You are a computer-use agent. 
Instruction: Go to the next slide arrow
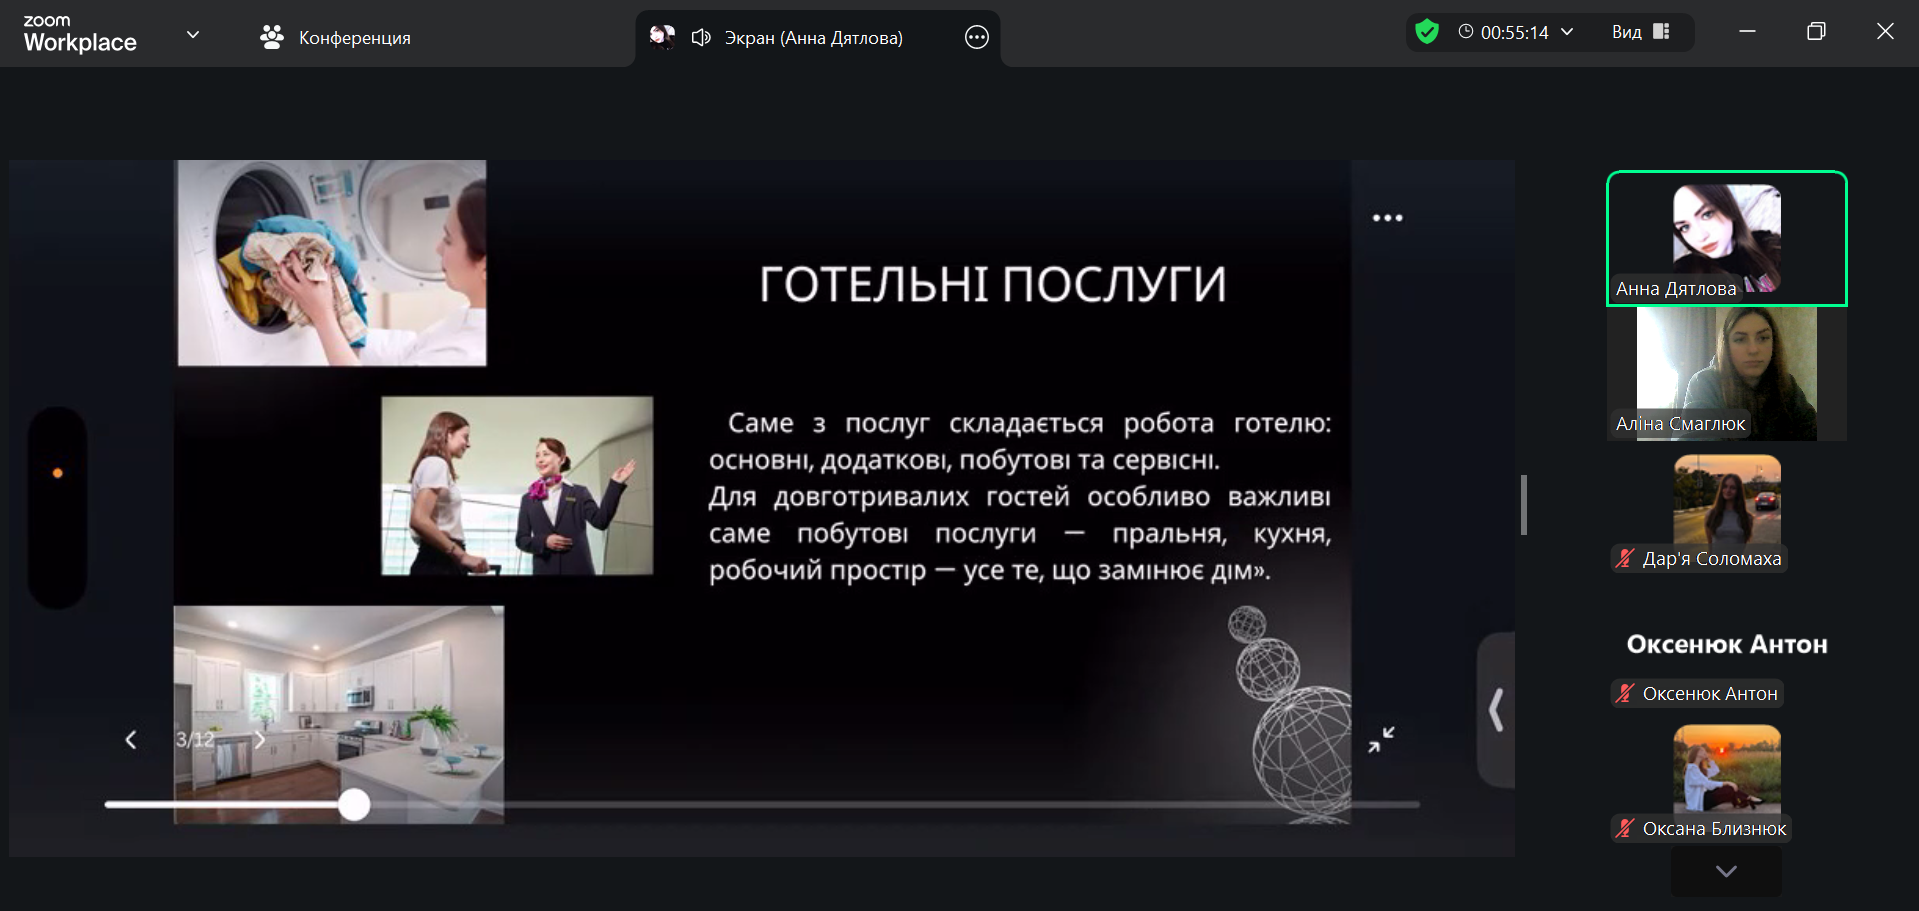(x=260, y=740)
